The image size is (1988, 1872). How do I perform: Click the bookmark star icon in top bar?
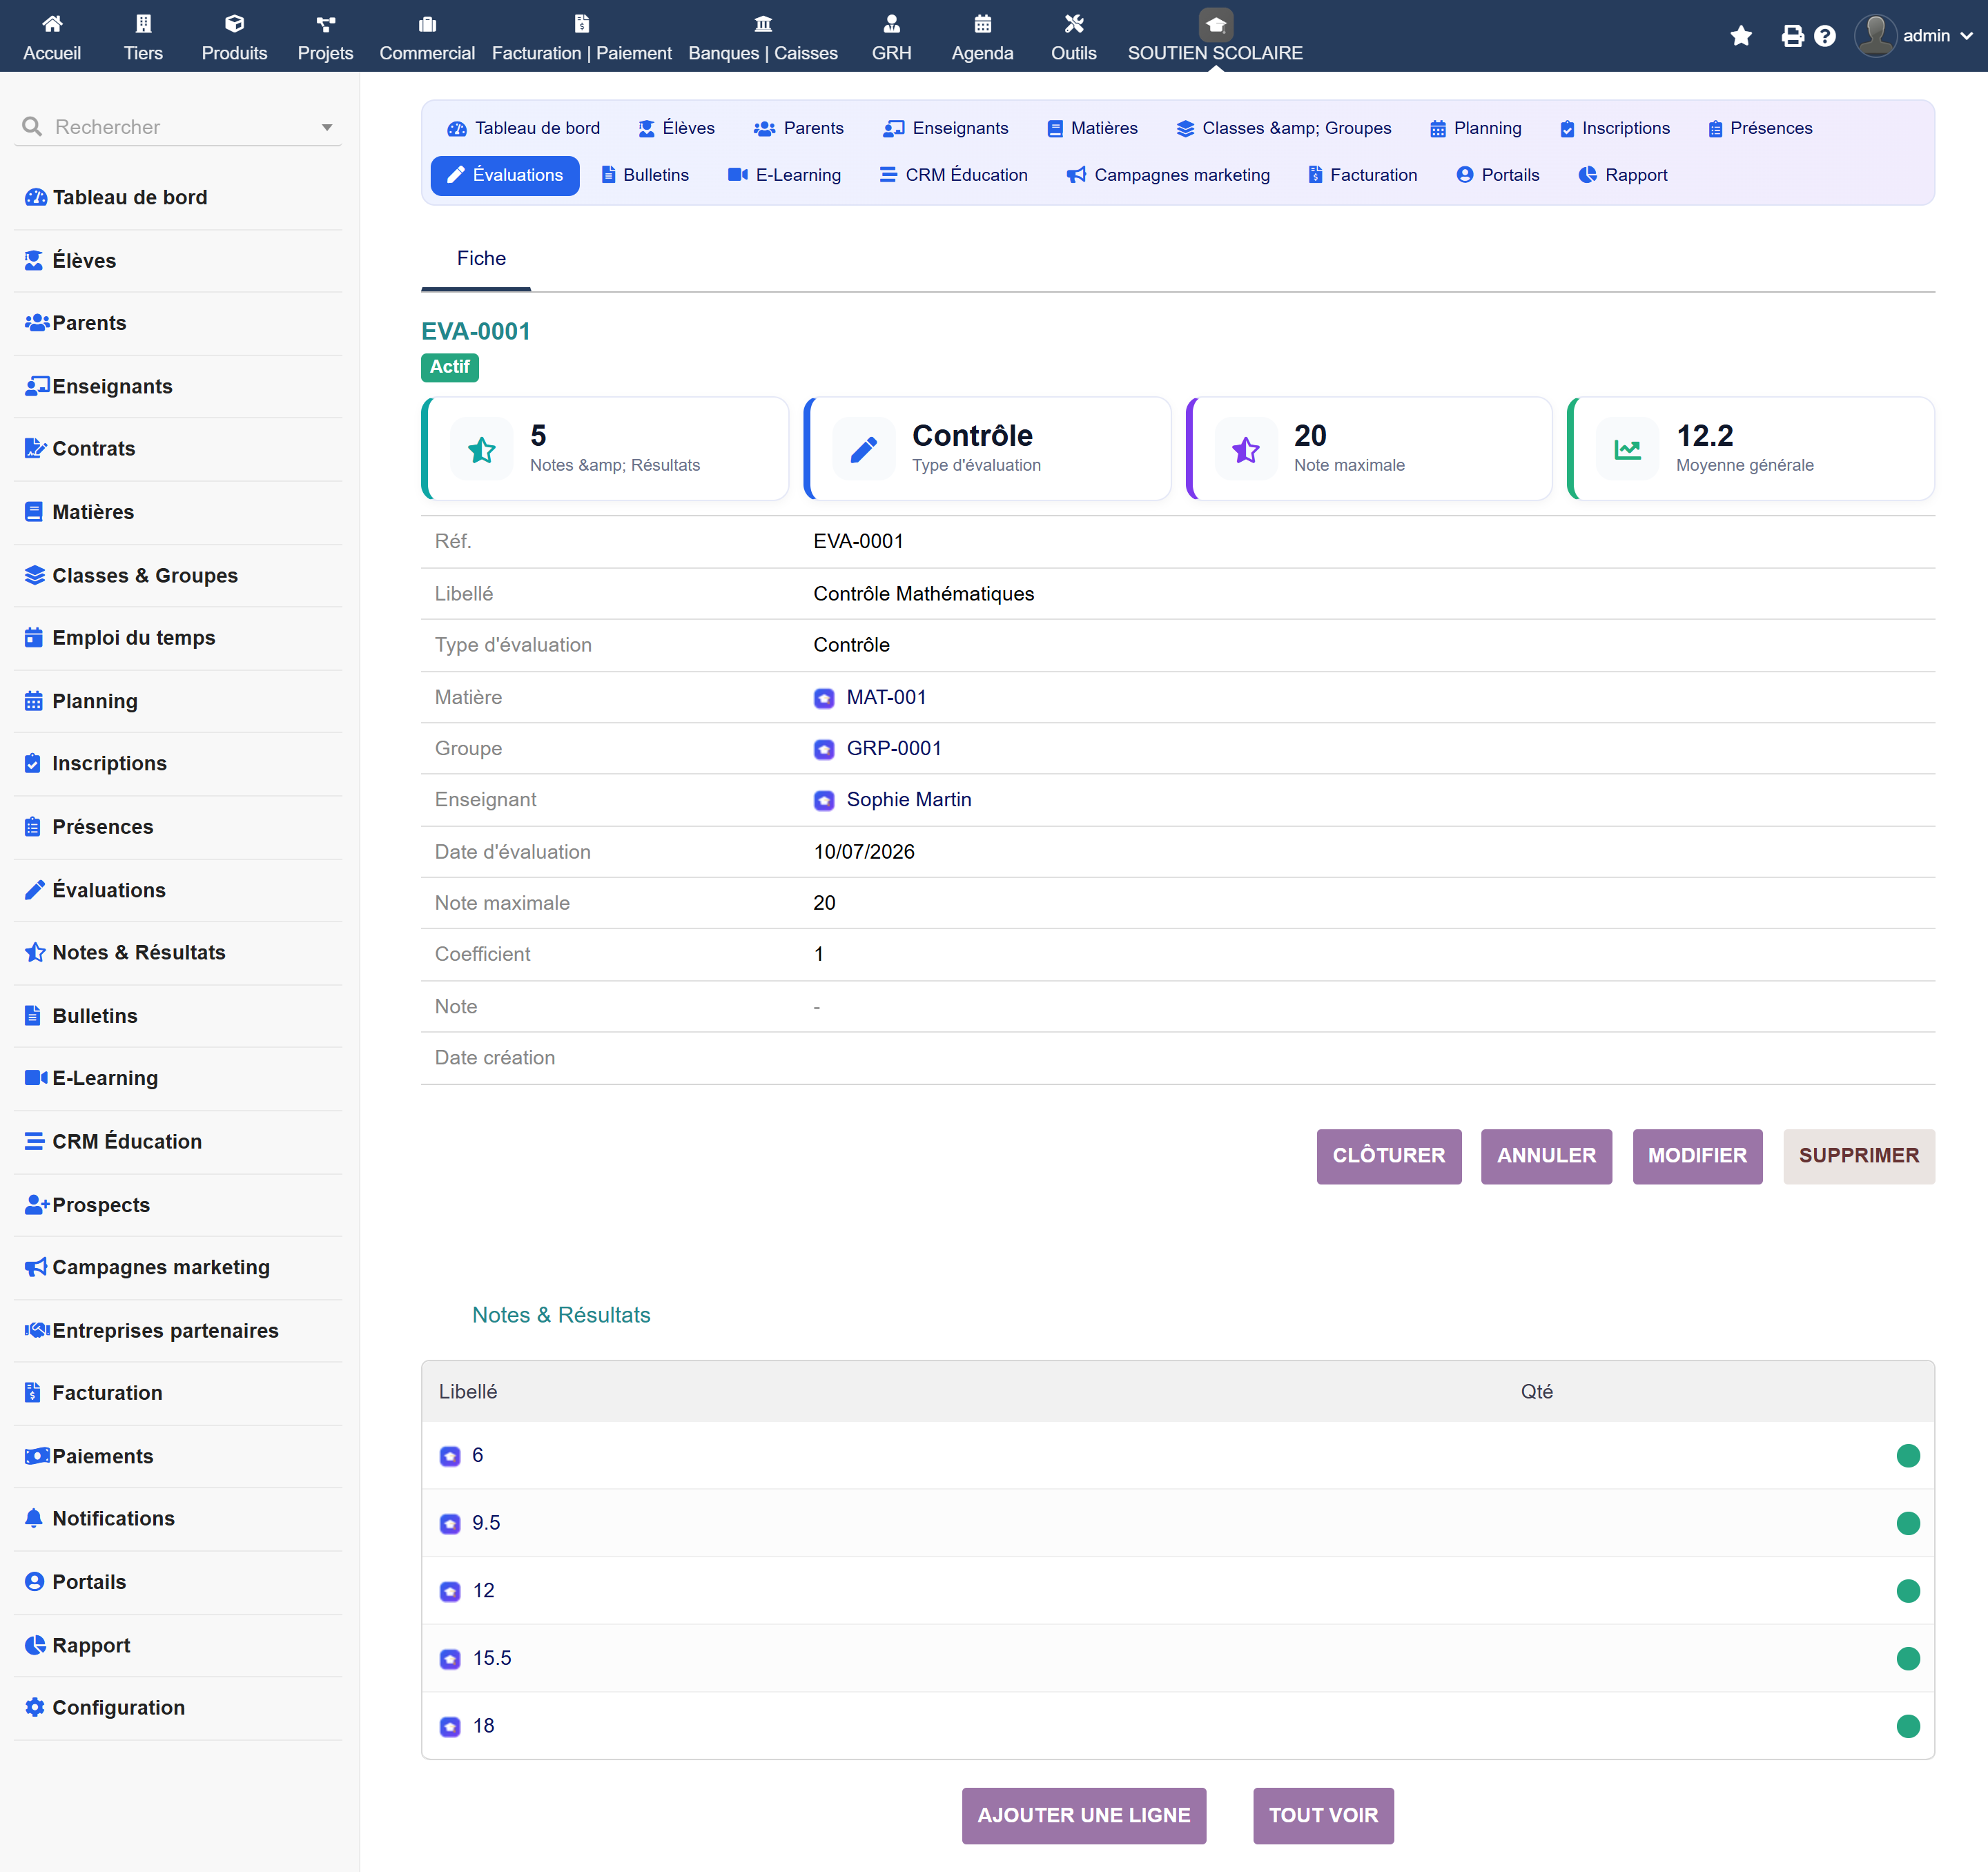pos(1741,36)
